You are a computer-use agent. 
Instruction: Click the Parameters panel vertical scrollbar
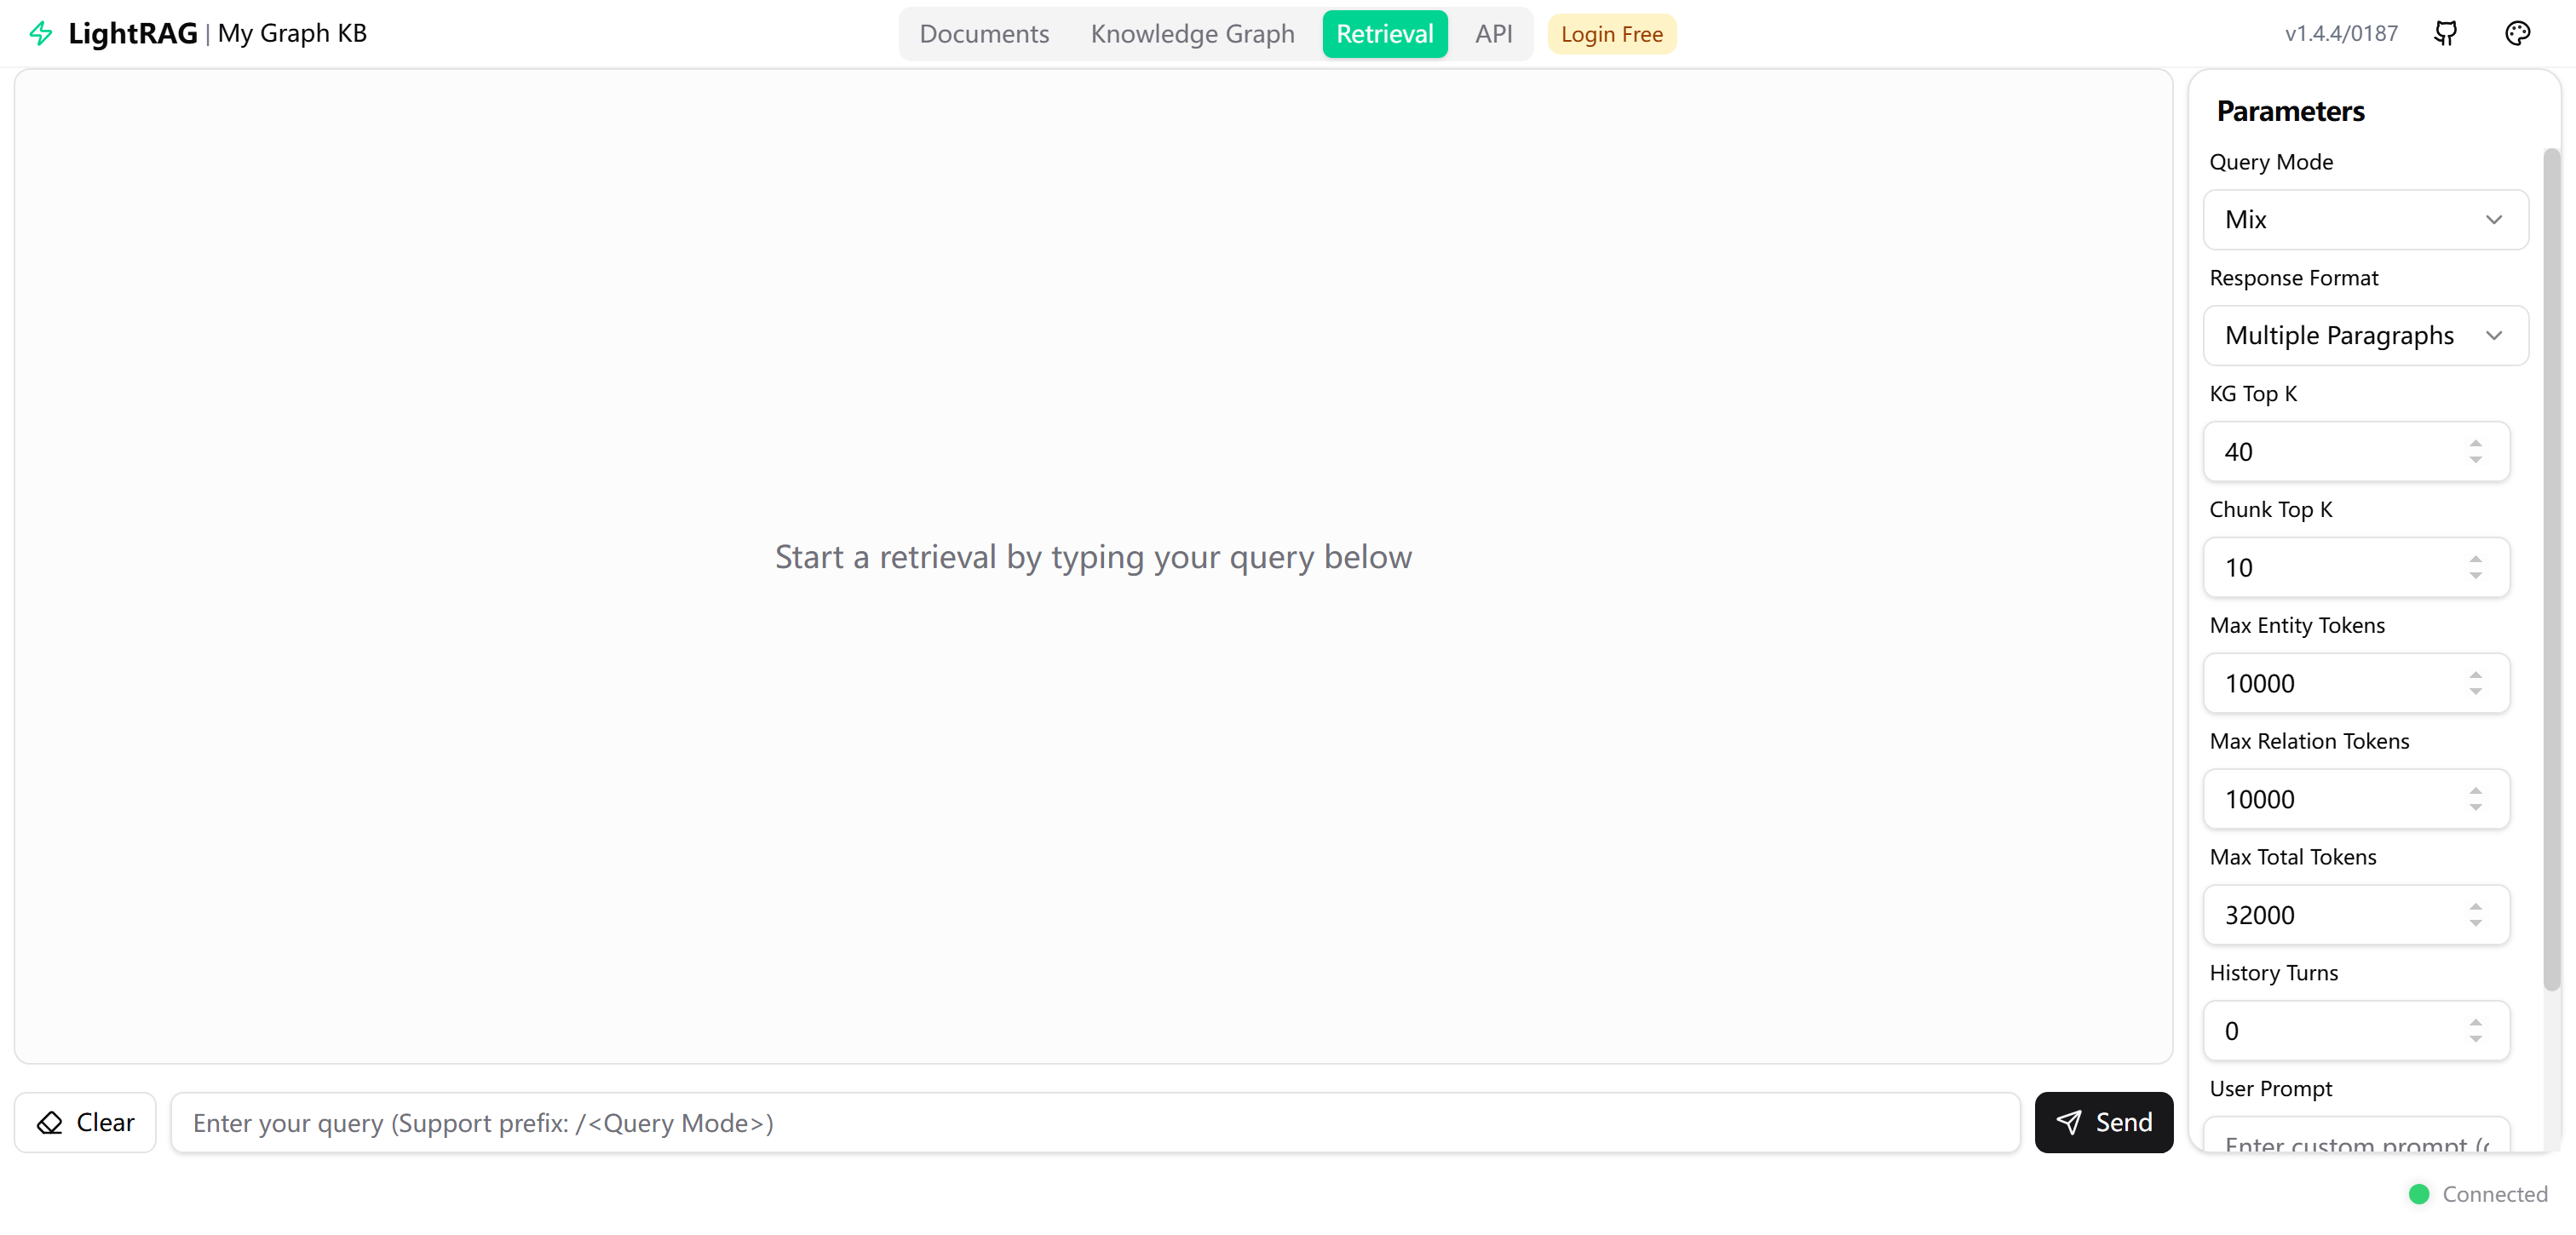(2551, 570)
